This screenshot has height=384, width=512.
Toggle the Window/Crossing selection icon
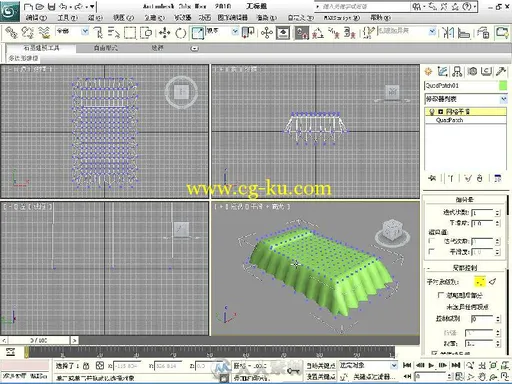[x=146, y=33]
